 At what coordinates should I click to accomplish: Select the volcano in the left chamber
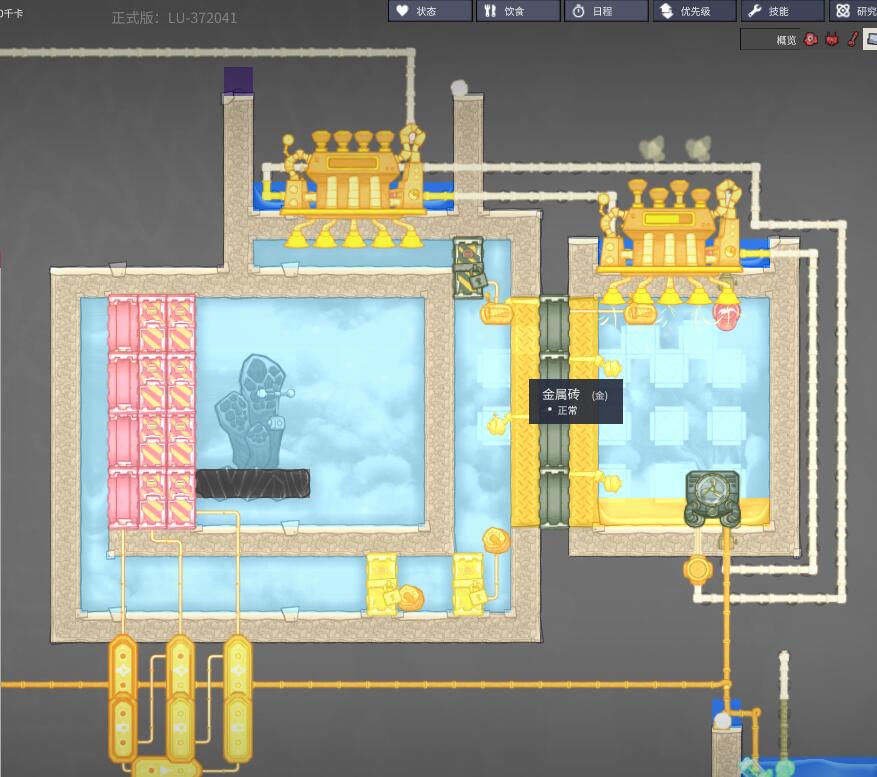(252, 411)
